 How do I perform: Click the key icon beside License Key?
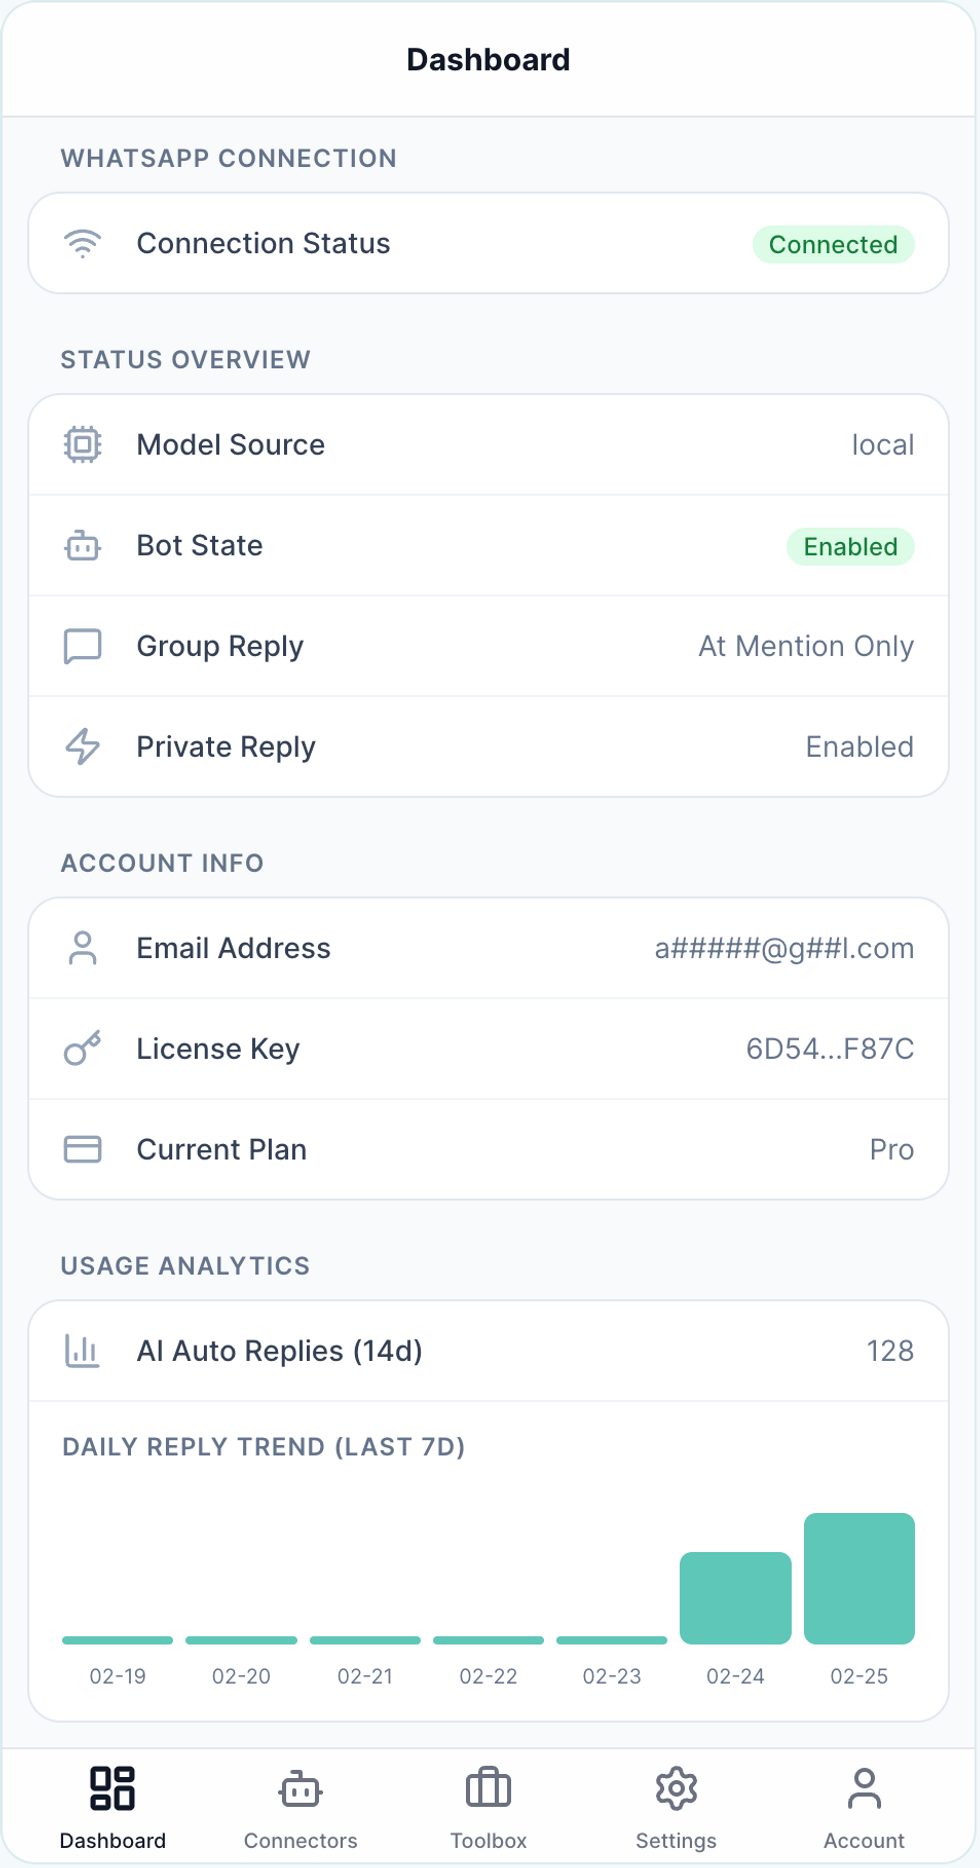tap(84, 1049)
